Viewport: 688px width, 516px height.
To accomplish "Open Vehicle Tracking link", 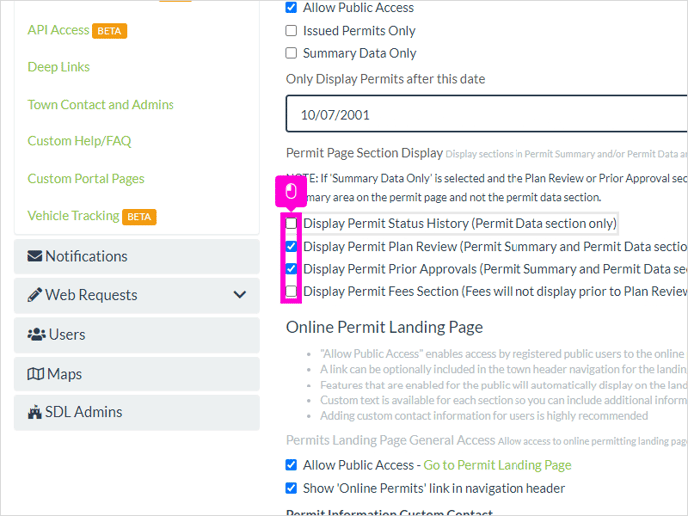I will tap(73, 216).
